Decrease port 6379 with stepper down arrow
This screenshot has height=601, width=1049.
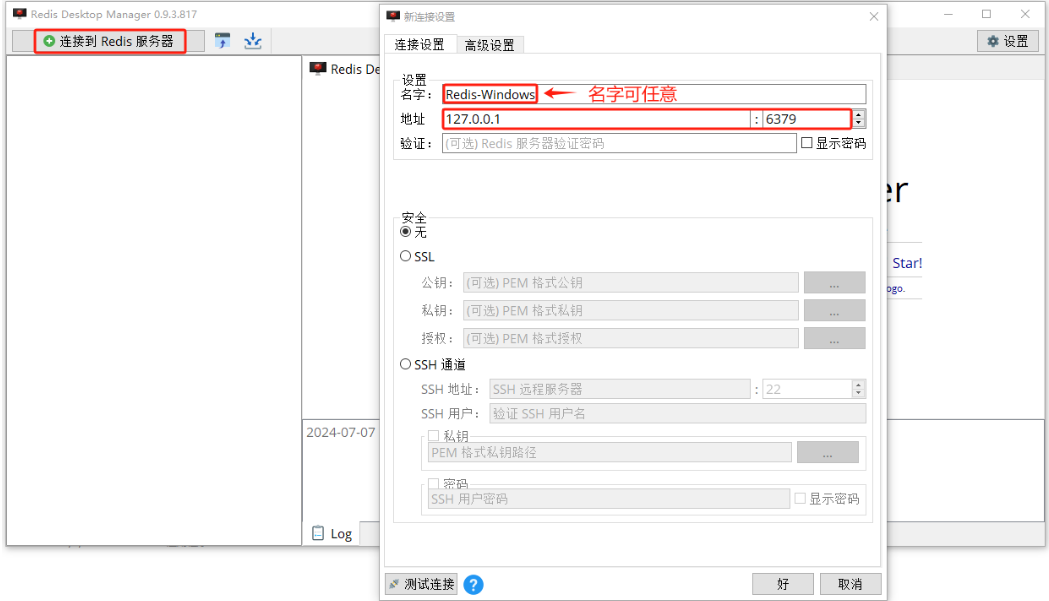point(859,124)
